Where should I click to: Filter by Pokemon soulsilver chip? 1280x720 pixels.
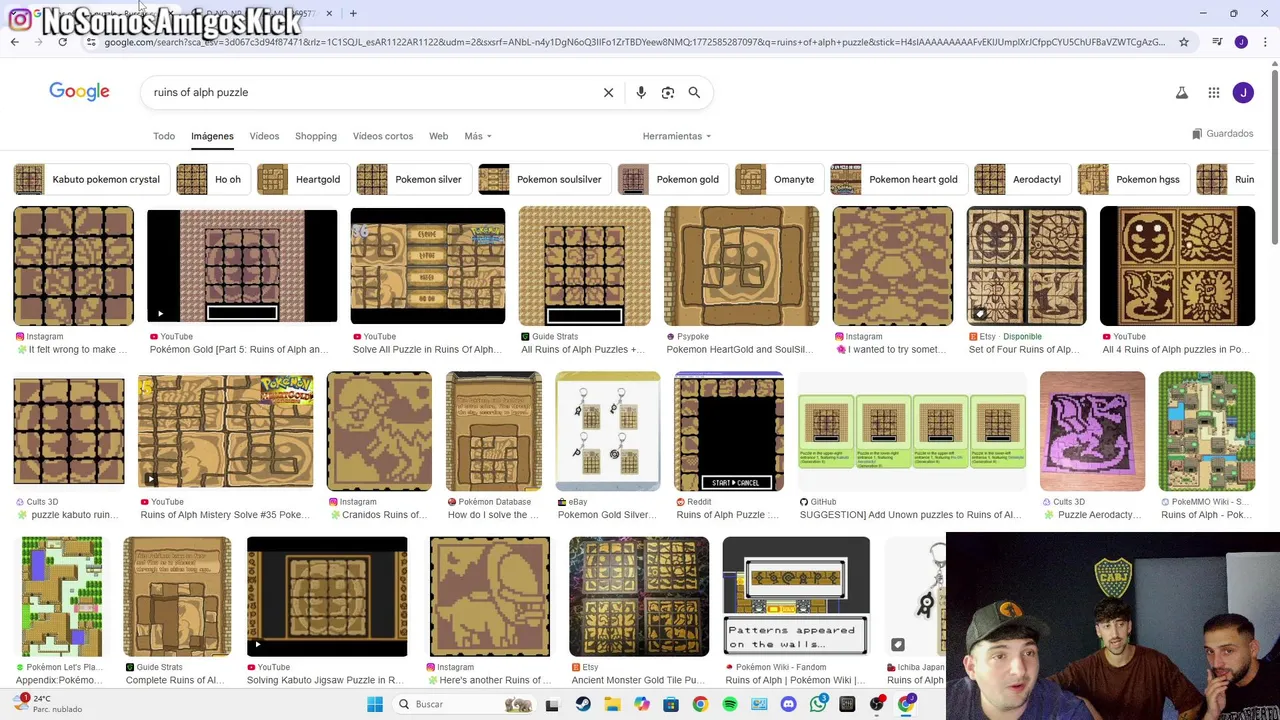[543, 179]
